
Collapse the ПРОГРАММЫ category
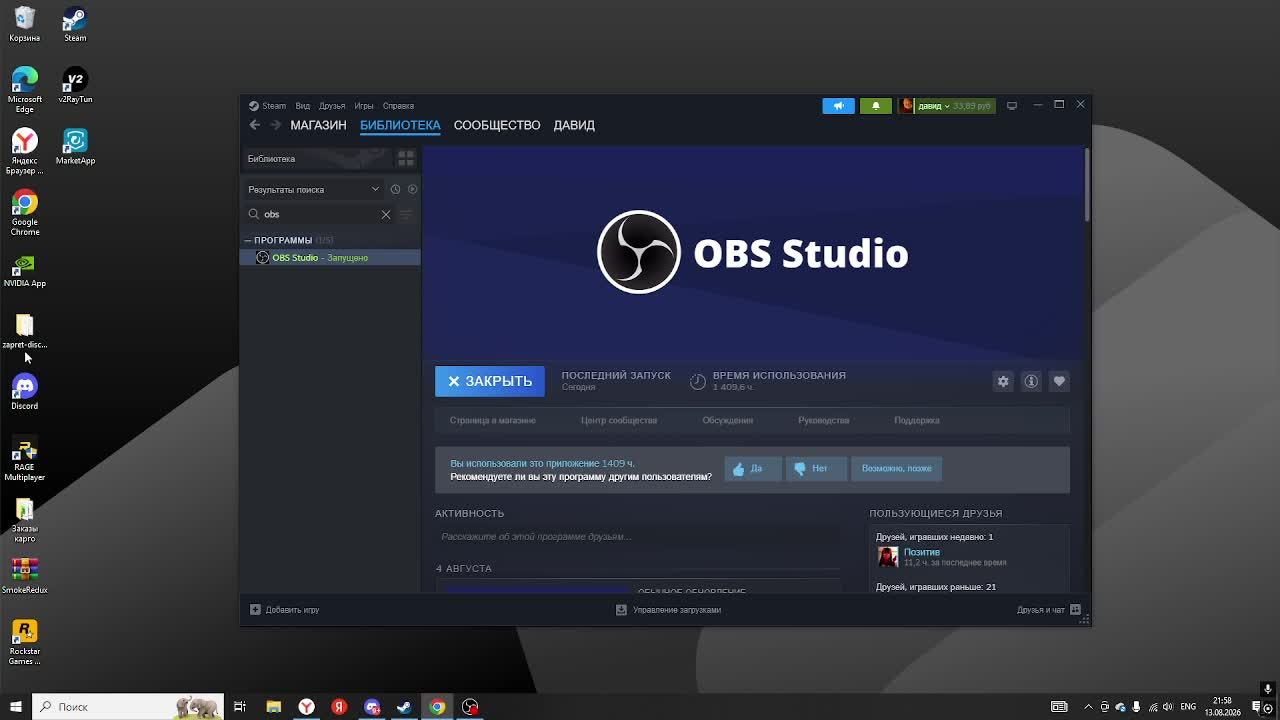[248, 240]
